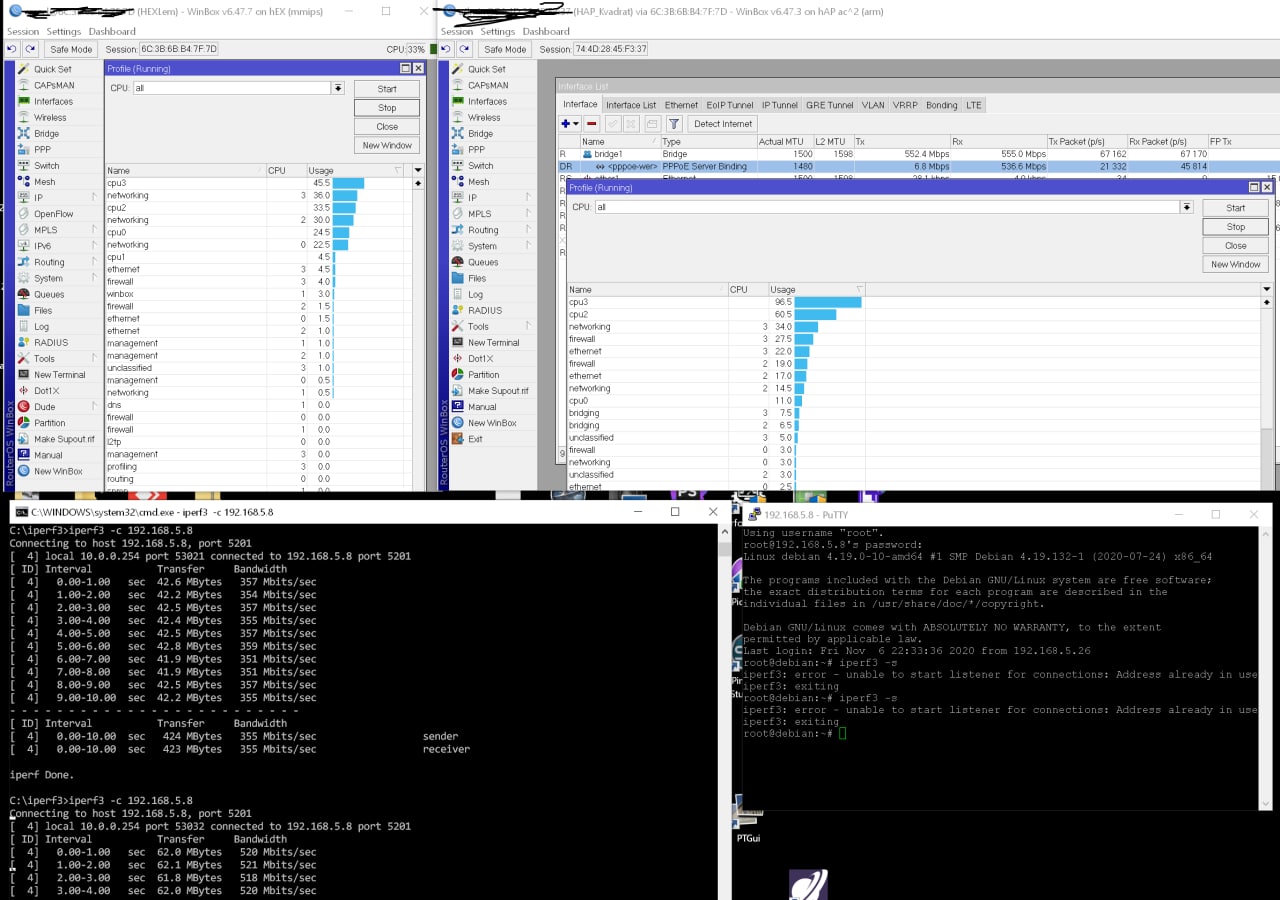Open CPU dropdown in hEX Profile window
The image size is (1280, 900).
(x=338, y=88)
